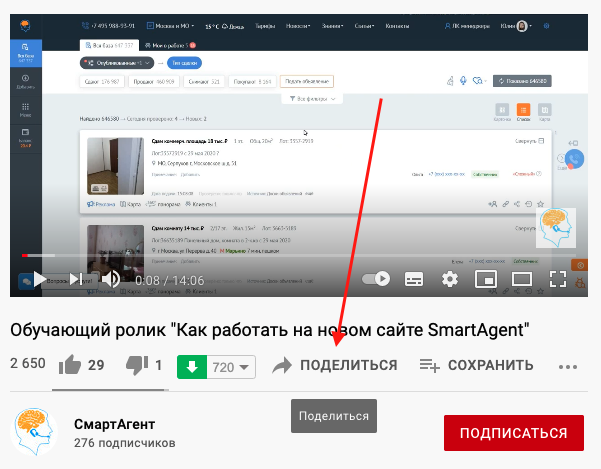The height and width of the screenshot is (469, 601).
Task: Click 2 650 view count
Action: [x=28, y=363]
